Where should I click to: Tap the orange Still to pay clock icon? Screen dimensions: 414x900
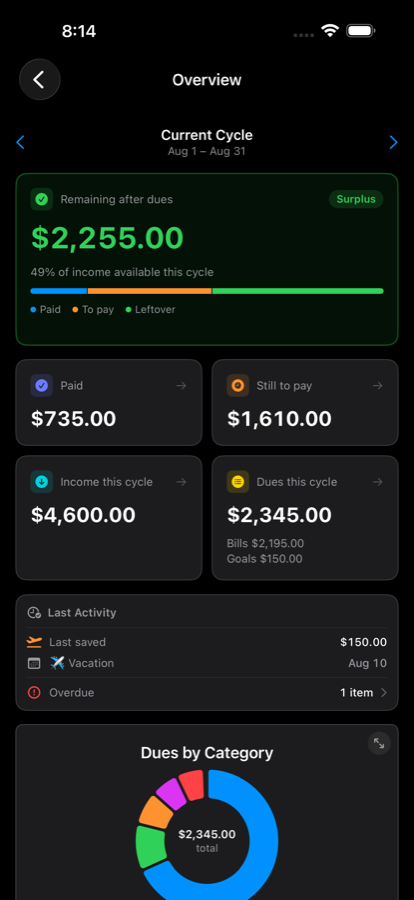click(x=238, y=386)
